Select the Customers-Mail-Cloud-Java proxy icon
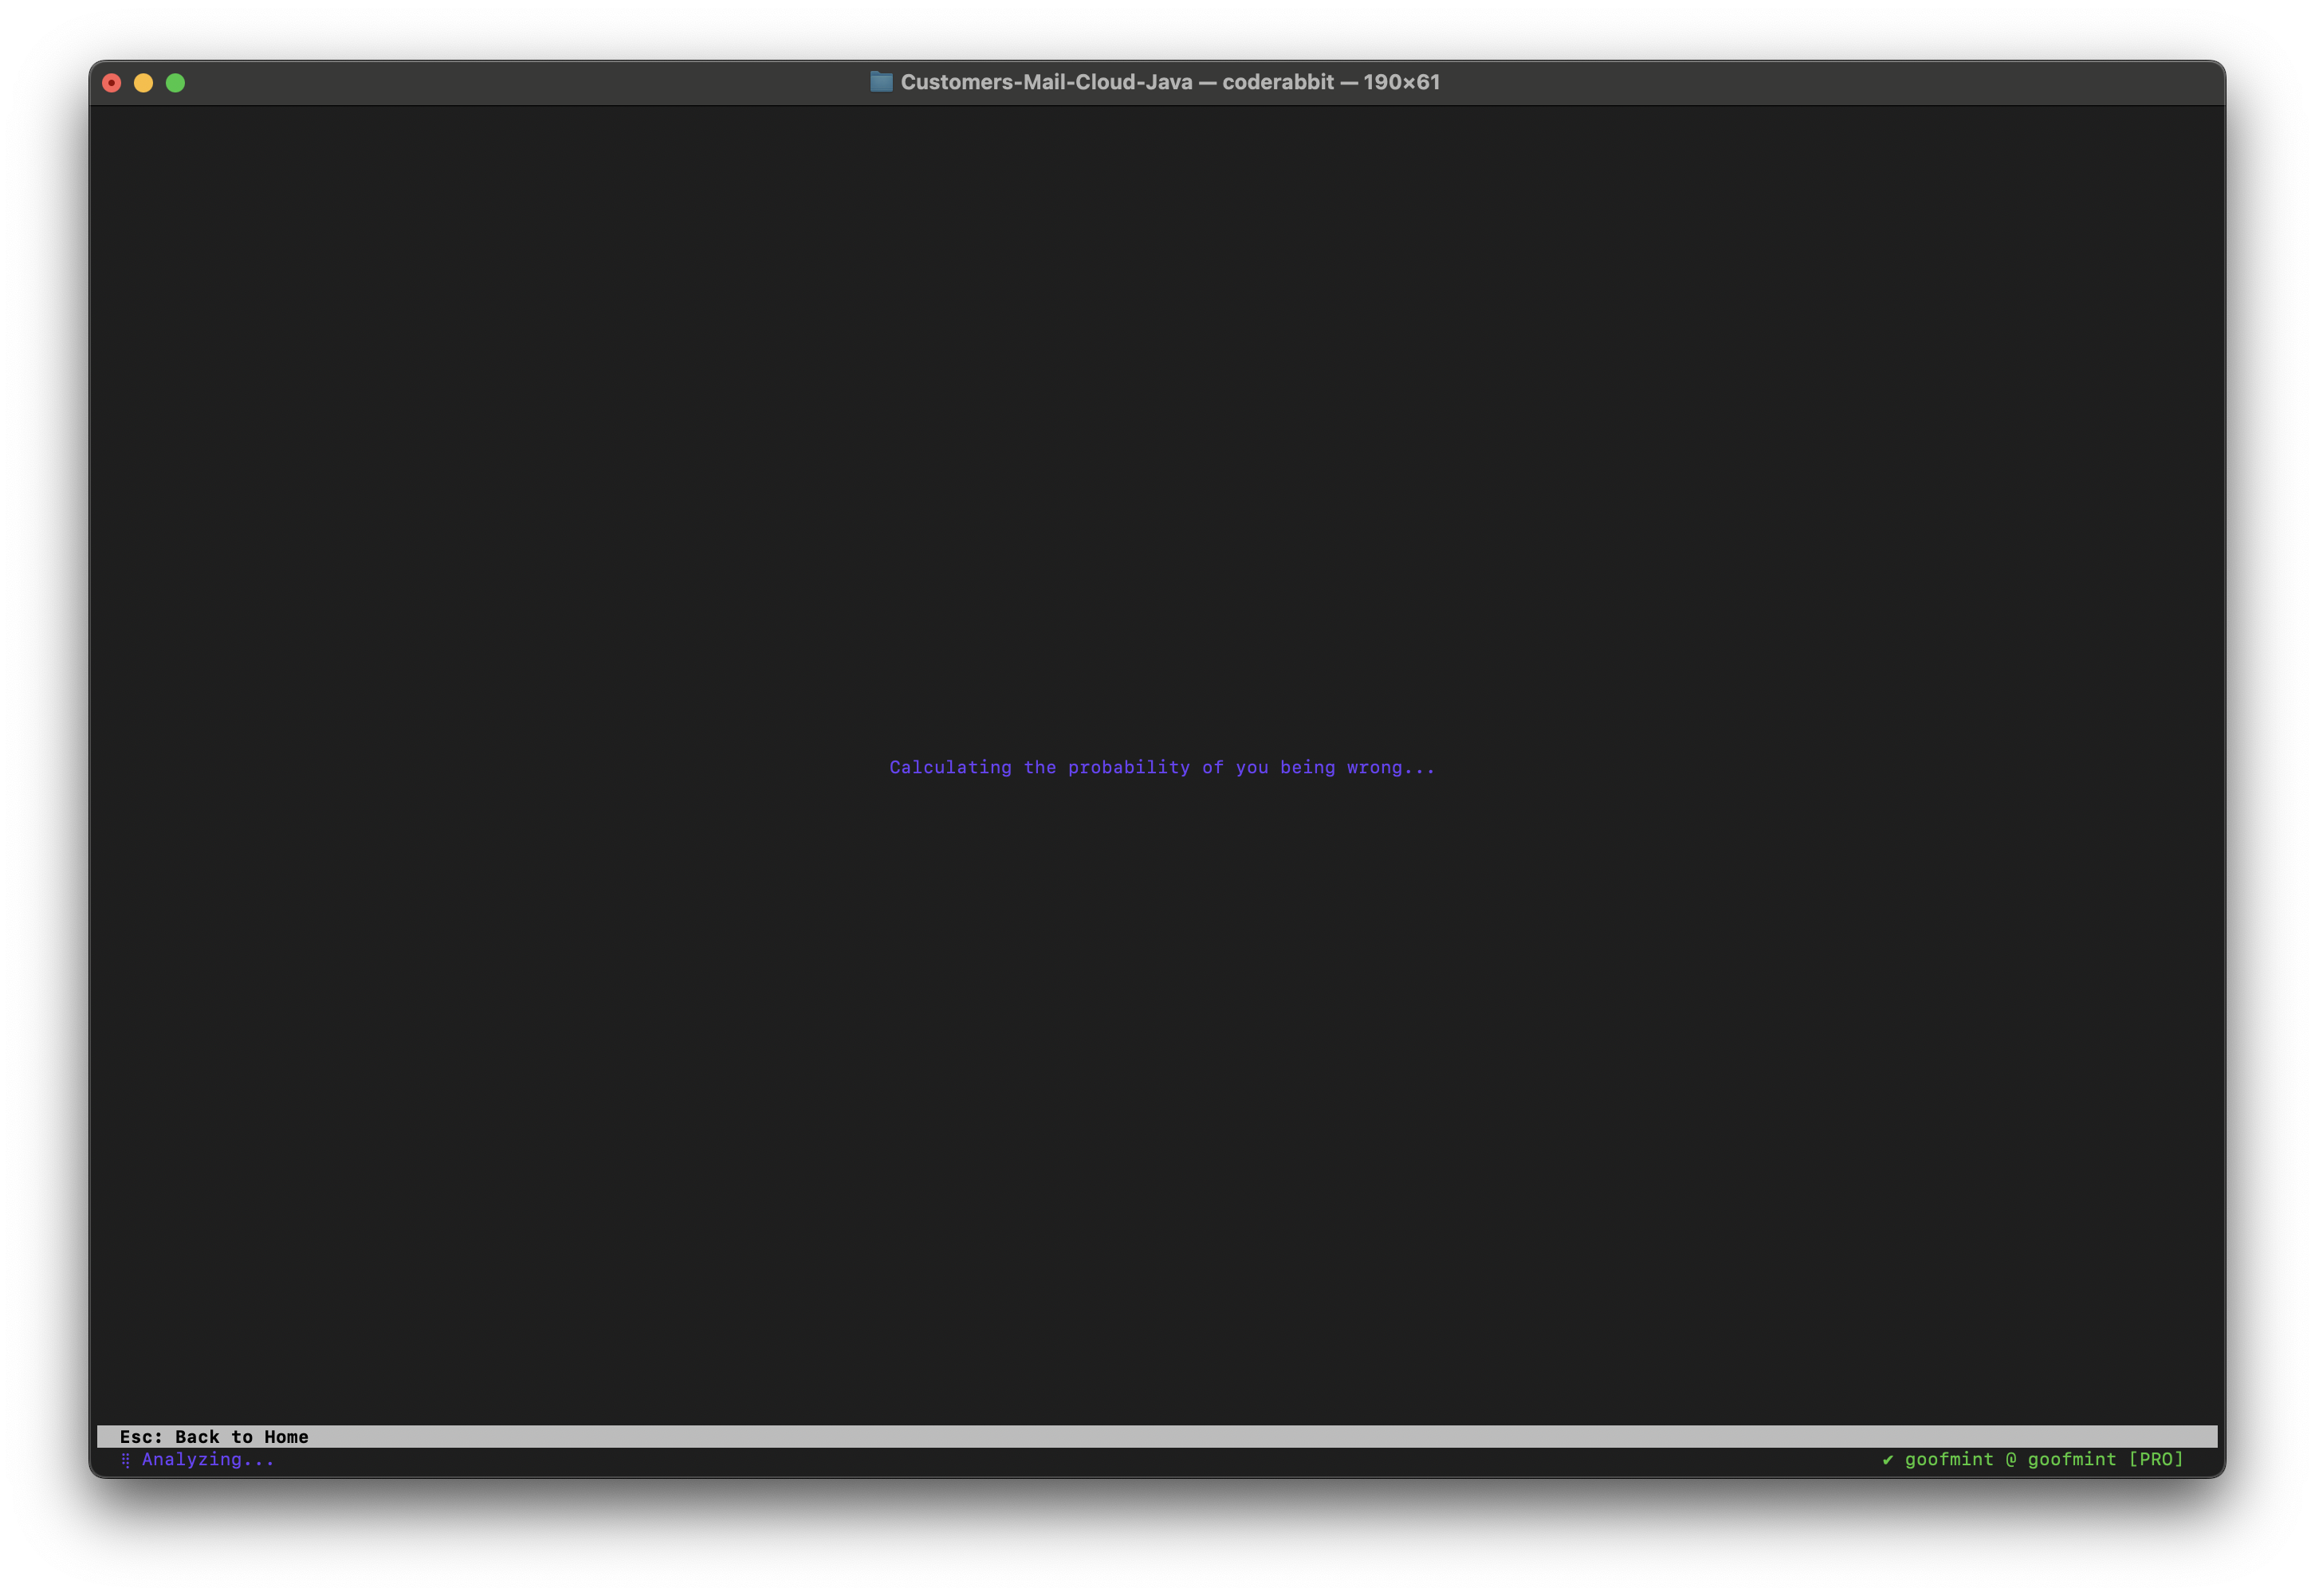 pyautogui.click(x=882, y=82)
